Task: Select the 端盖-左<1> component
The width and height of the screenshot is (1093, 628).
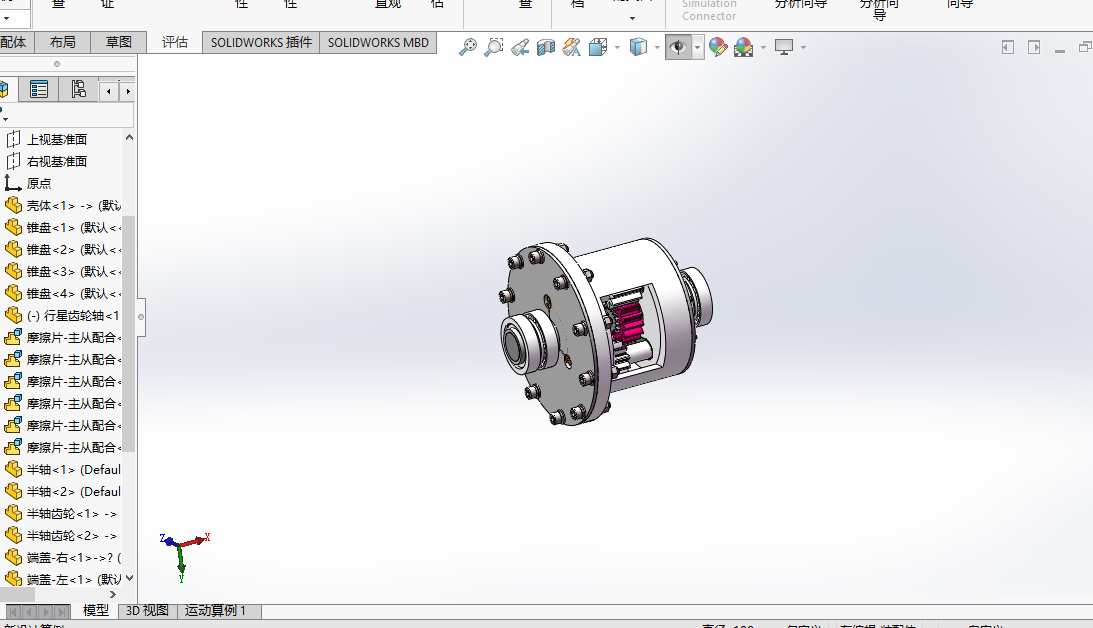Action: point(73,580)
